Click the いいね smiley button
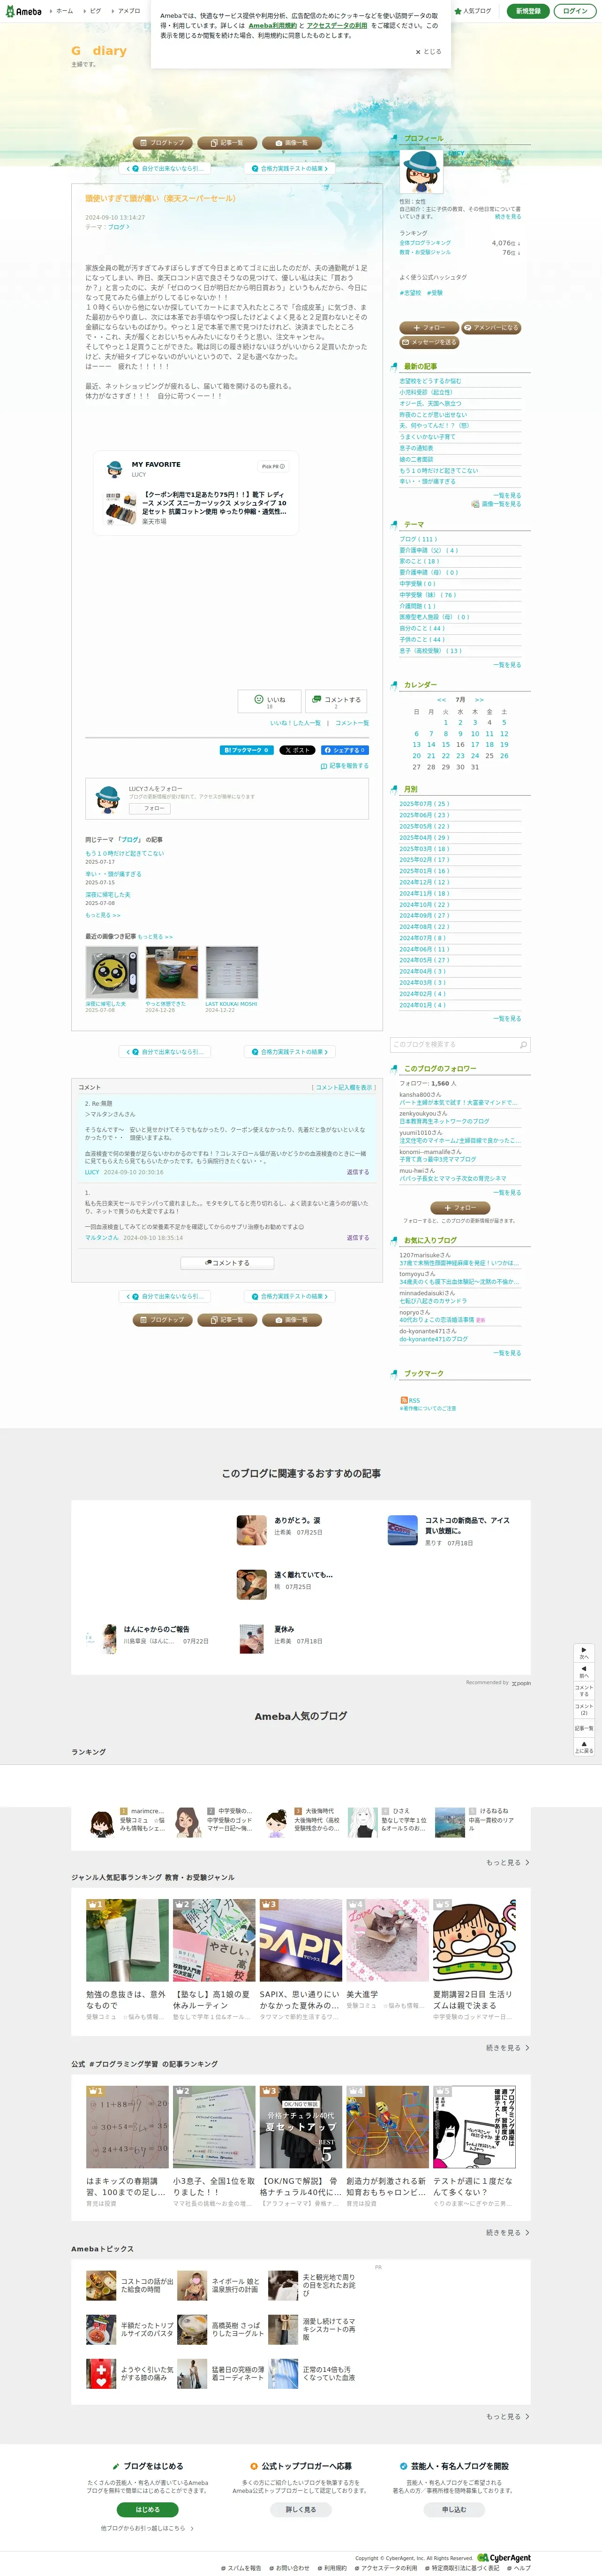Image resolution: width=602 pixels, height=2576 pixels. 269,701
